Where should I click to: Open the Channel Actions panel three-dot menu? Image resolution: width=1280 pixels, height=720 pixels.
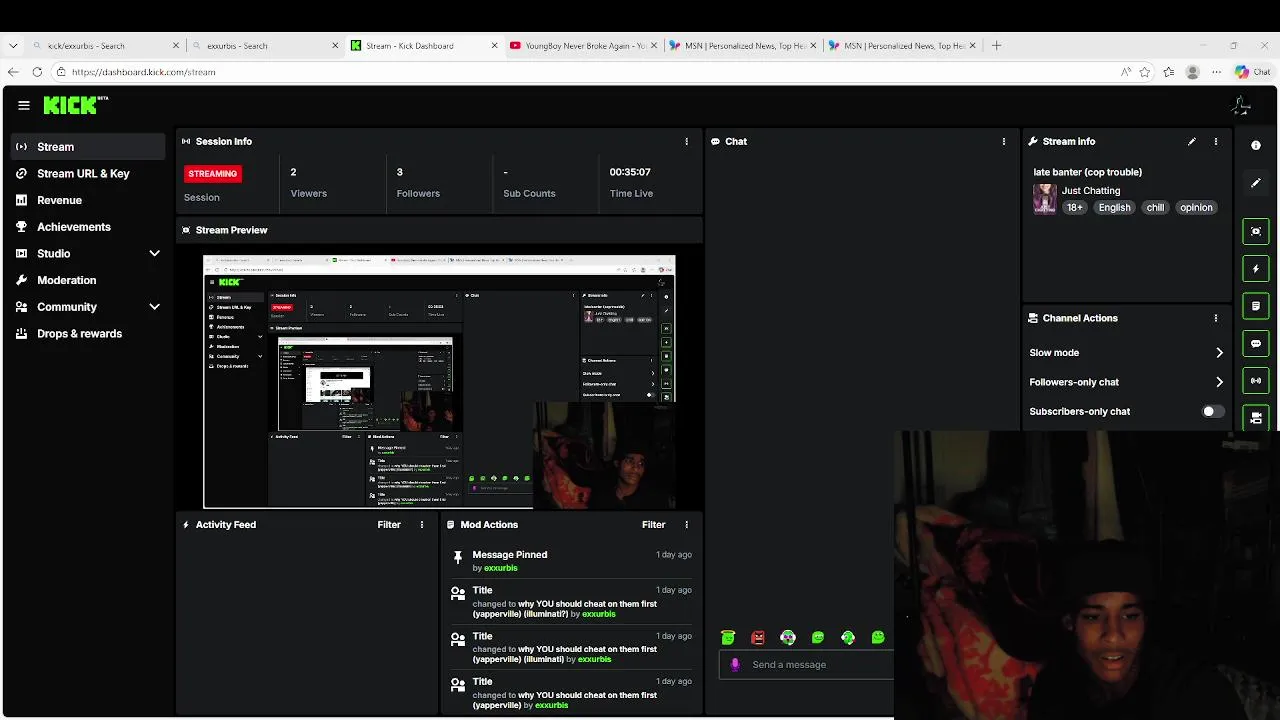point(1216,318)
